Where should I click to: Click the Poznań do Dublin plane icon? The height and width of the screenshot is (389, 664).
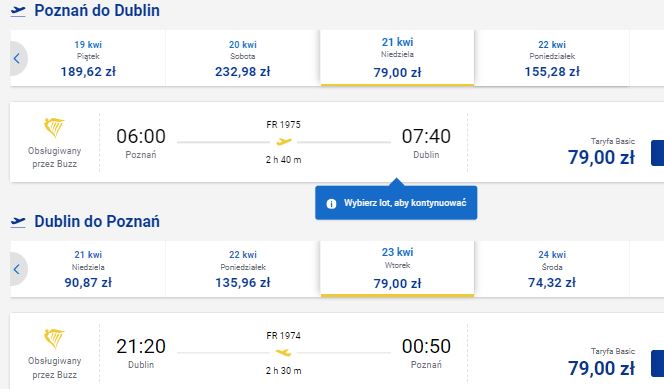point(18,11)
